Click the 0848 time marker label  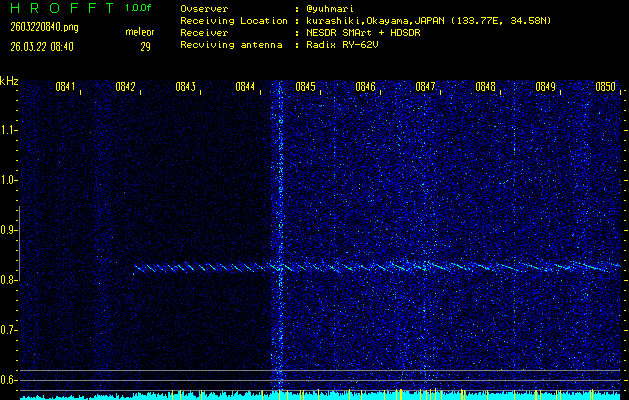[x=485, y=87]
